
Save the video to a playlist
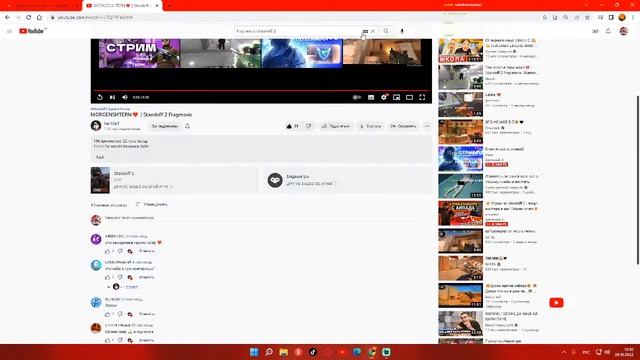(403, 126)
